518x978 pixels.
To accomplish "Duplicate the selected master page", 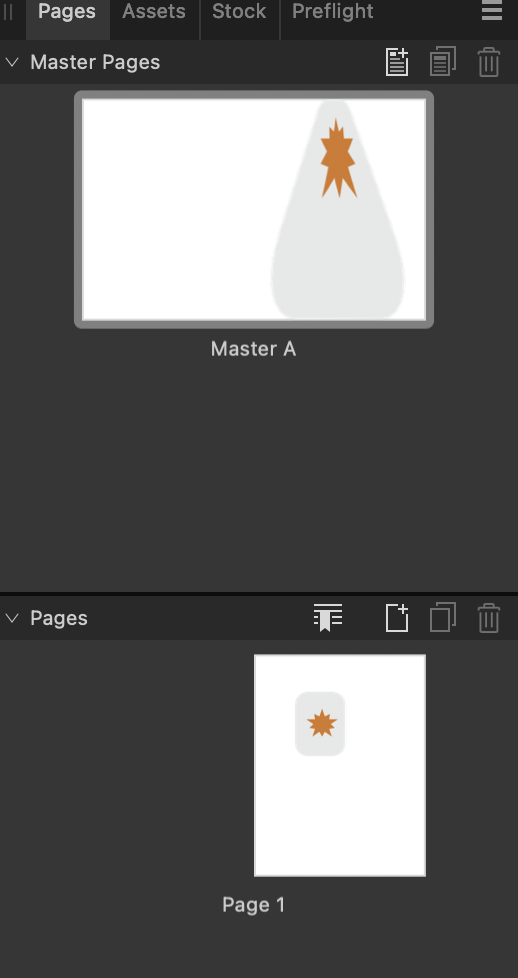I will (443, 62).
